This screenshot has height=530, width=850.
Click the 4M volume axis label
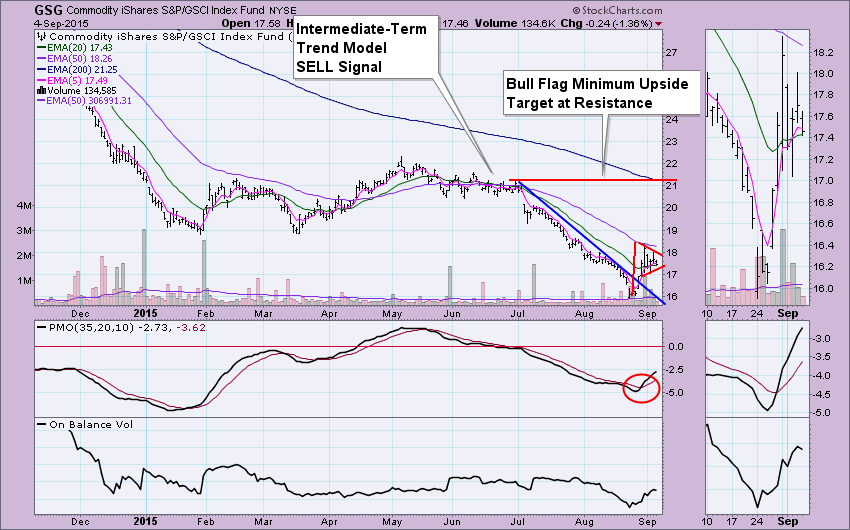coord(25,206)
